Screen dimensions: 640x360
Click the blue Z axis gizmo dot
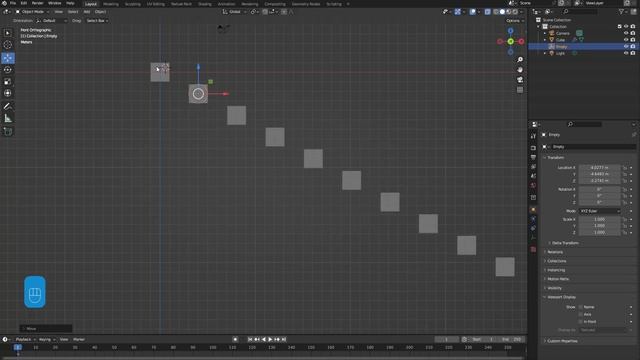(x=511, y=31)
